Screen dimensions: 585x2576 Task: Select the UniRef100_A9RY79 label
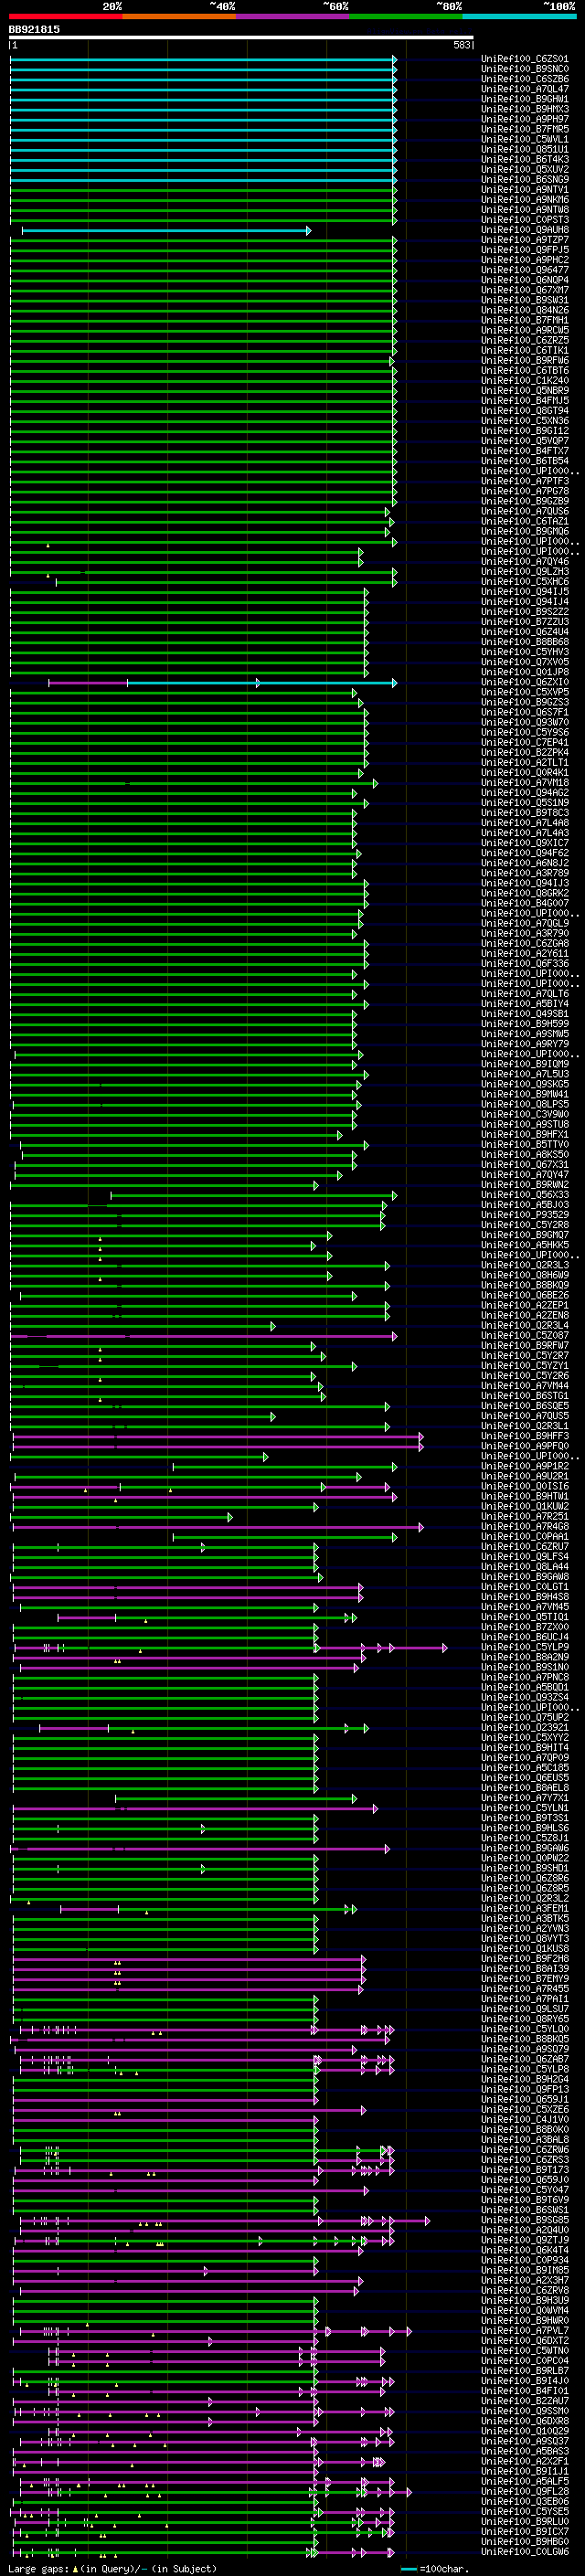(525, 1044)
